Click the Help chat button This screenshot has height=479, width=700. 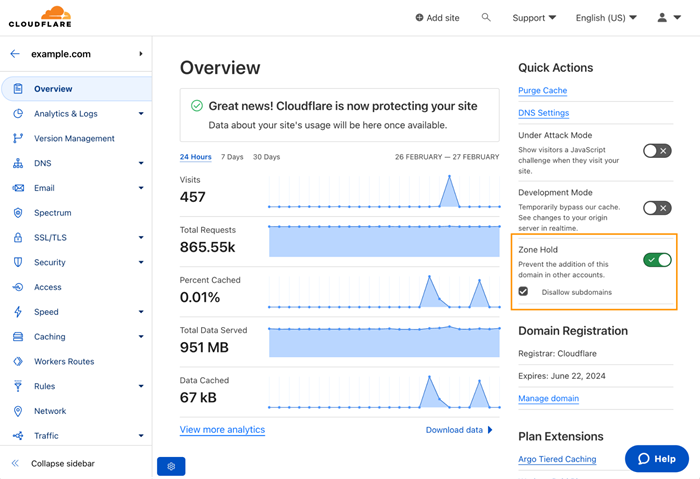coord(657,458)
